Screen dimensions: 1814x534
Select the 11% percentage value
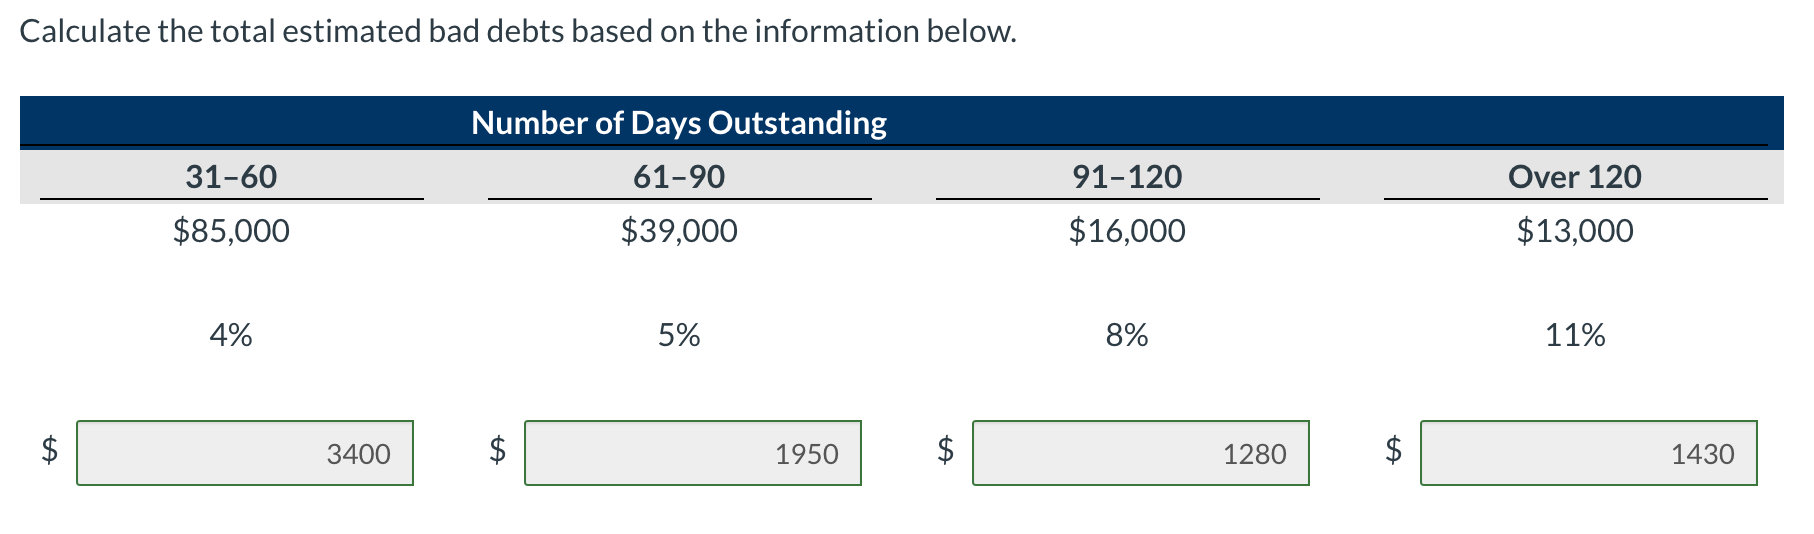(1575, 334)
